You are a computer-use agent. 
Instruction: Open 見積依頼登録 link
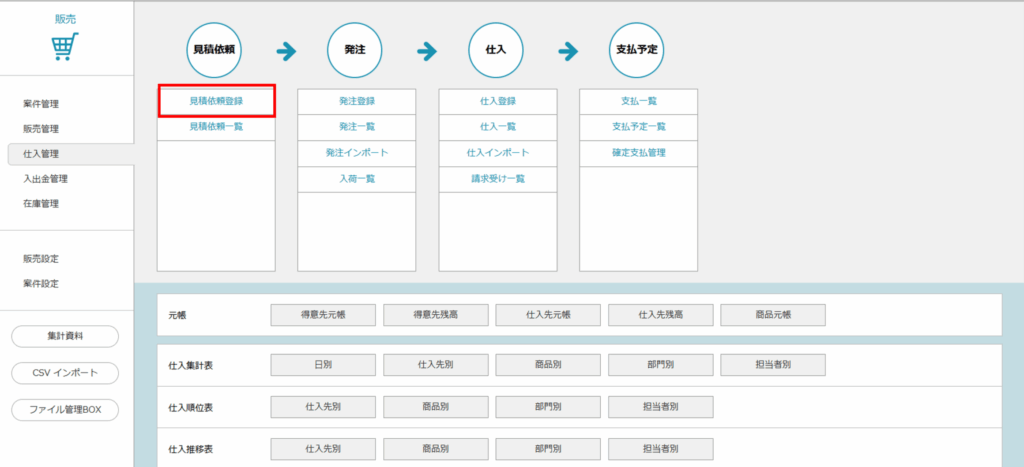[x=216, y=101]
